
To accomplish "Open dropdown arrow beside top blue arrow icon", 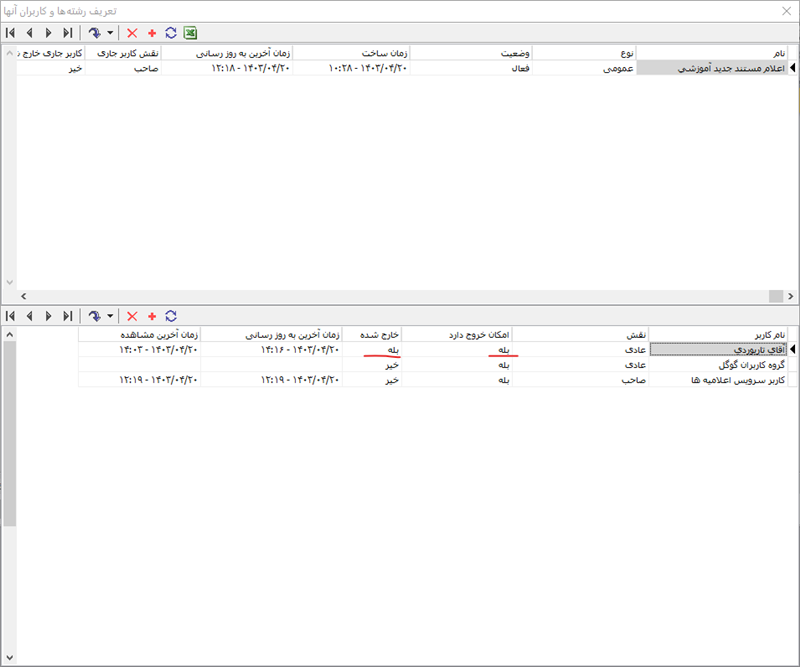I will coord(110,33).
